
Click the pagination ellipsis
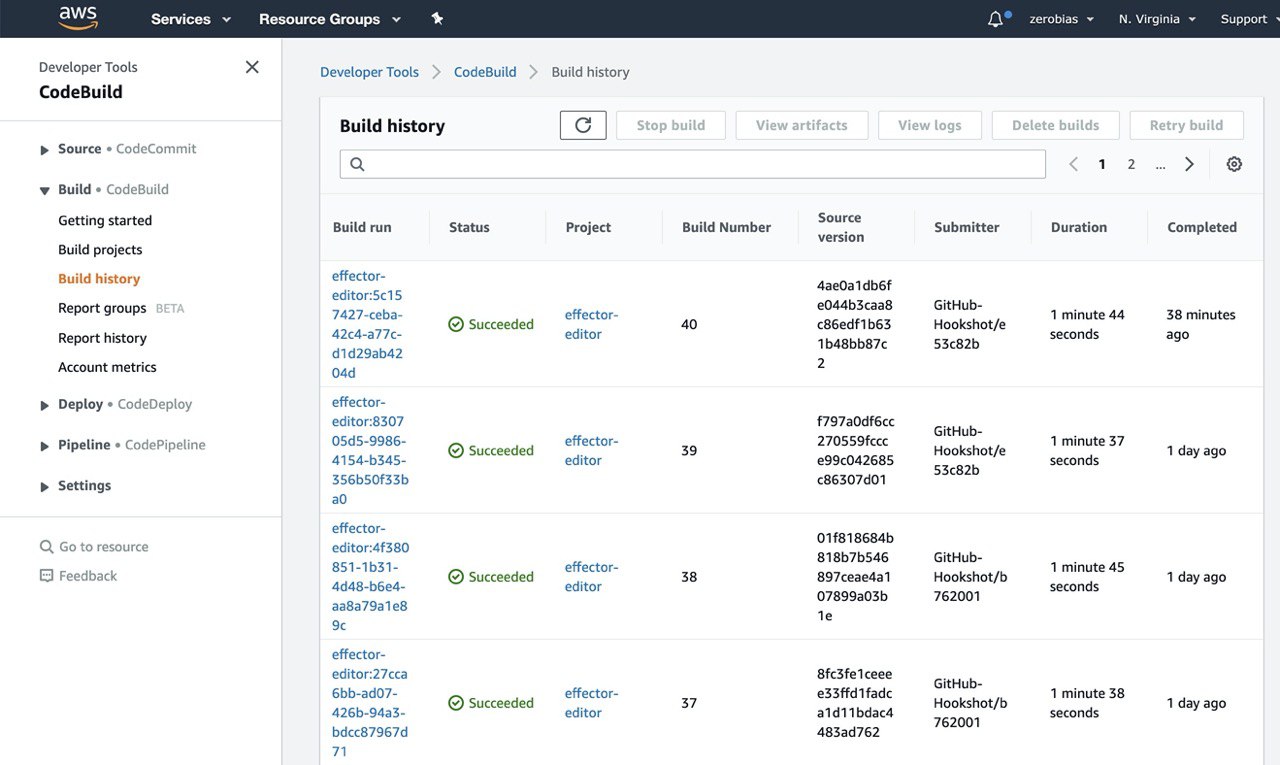[x=1160, y=164]
